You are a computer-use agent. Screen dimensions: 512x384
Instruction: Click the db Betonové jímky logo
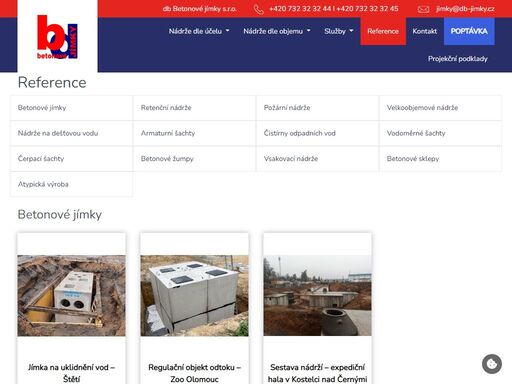57,37
